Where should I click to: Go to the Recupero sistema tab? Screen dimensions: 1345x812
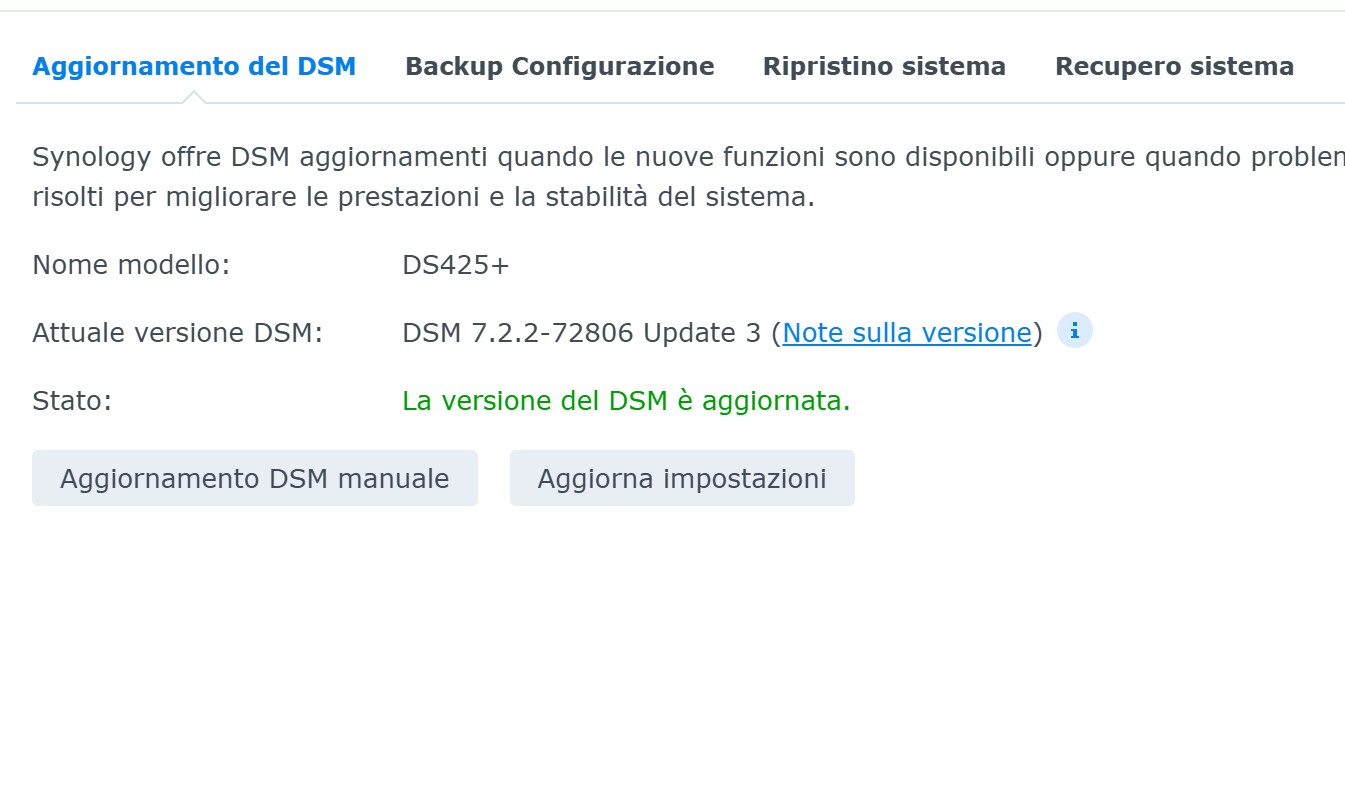(1174, 67)
